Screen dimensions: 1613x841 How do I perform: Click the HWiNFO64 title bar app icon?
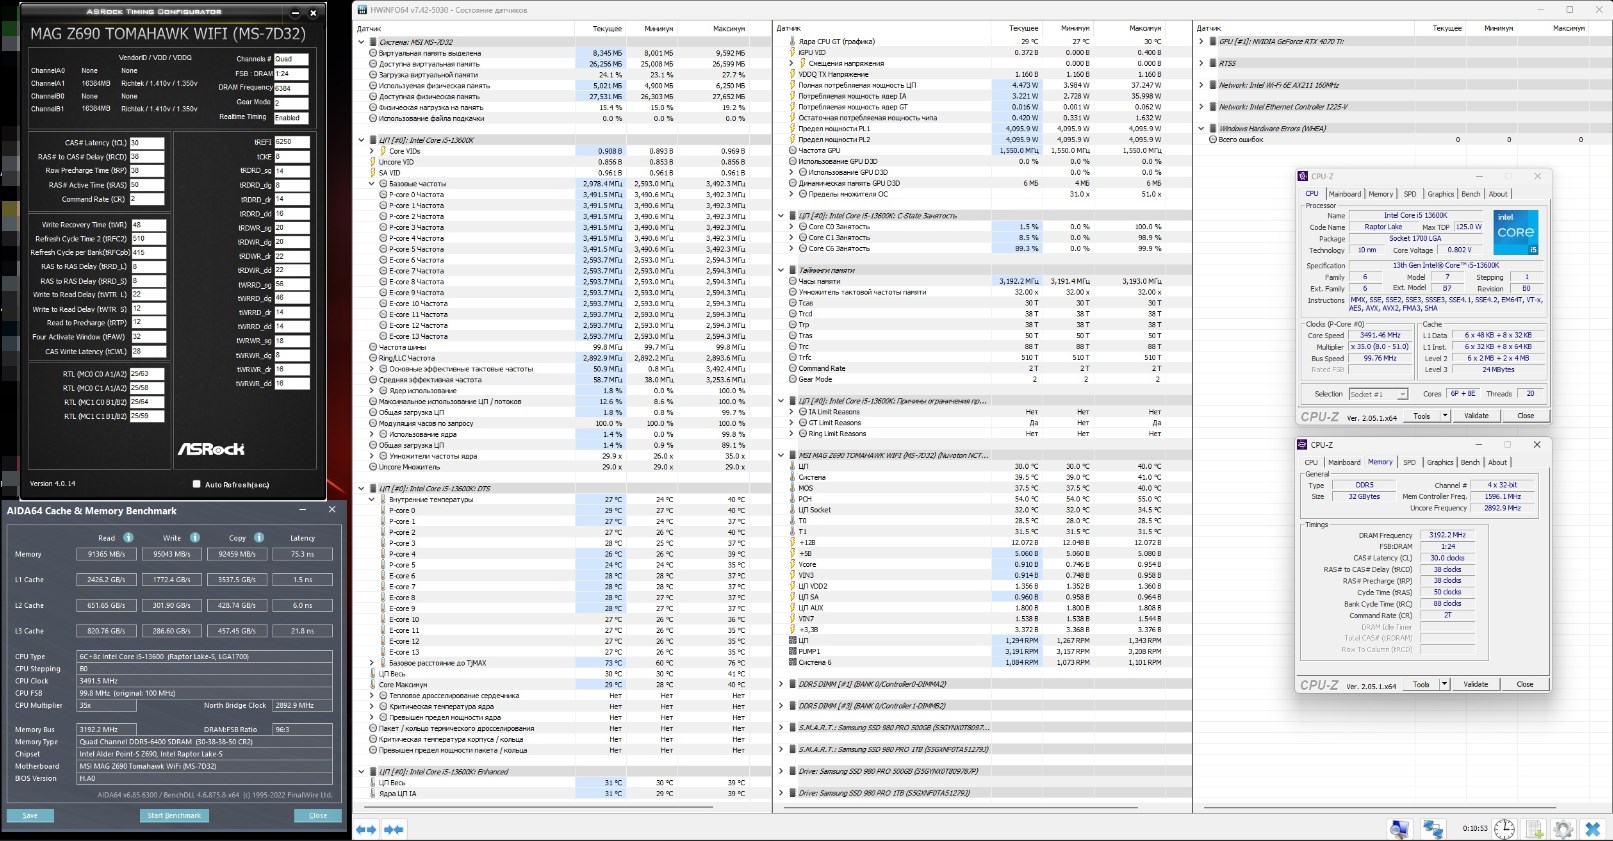coord(360,9)
